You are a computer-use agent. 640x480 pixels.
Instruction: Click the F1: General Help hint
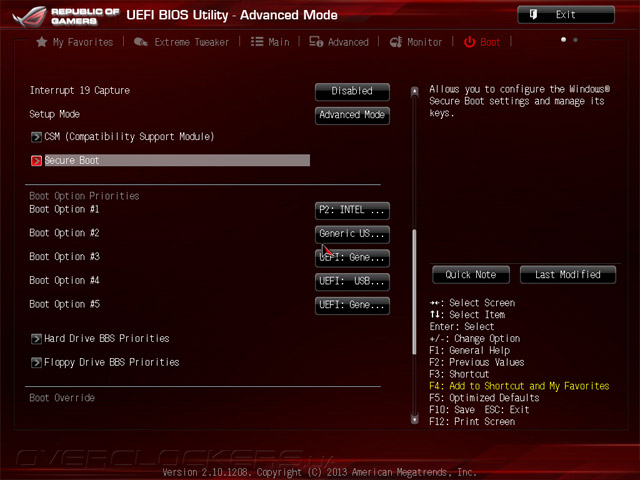(x=469, y=350)
